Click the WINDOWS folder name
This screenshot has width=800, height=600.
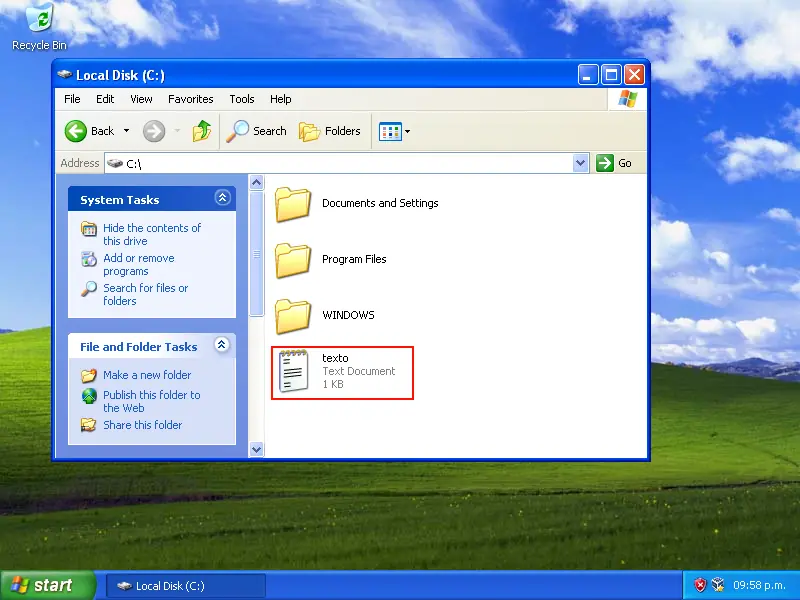(348, 315)
